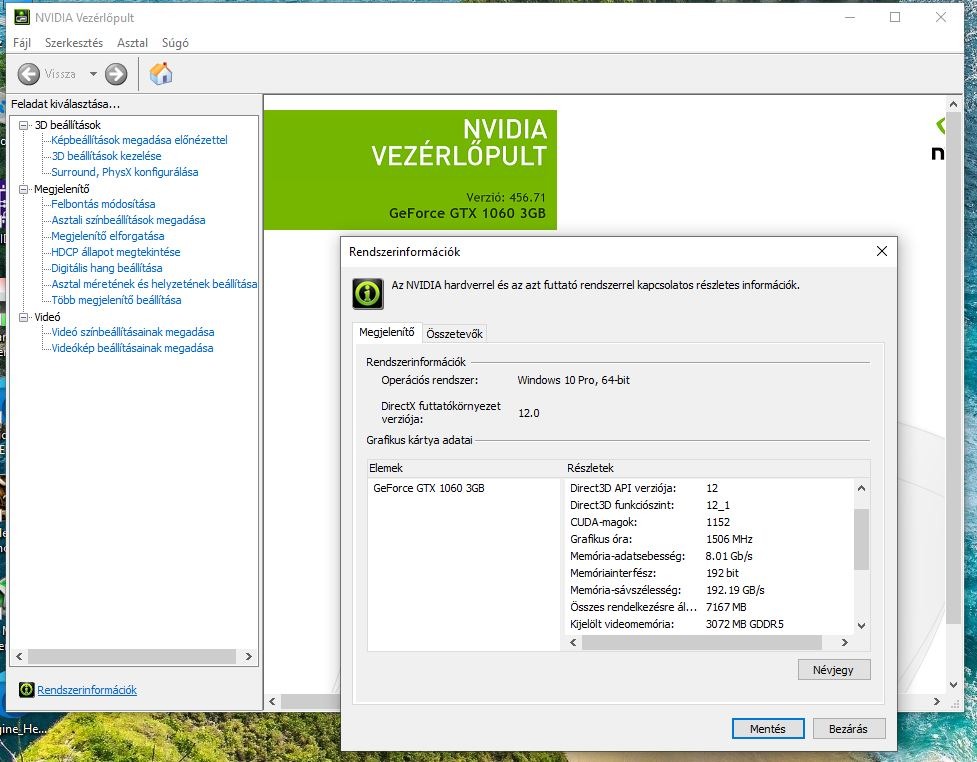The image size is (977, 762).
Task: Click the green info icon in Rendszerinformációk dialog
Action: 368,293
